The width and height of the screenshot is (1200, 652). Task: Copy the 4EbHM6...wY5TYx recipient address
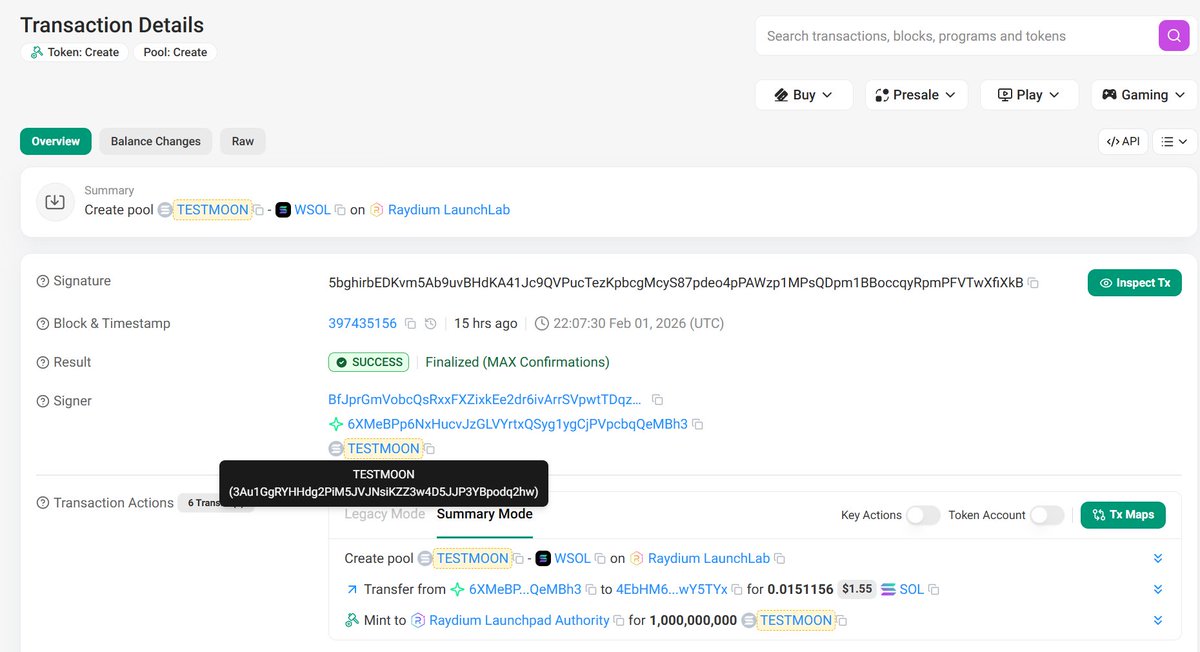(737, 590)
